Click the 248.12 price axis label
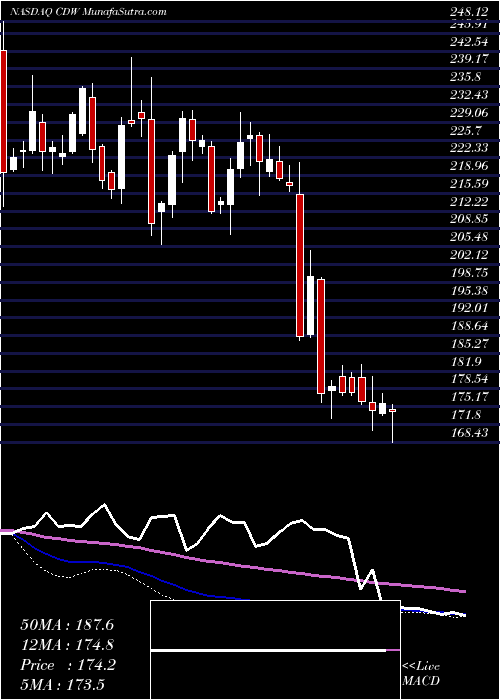 click(x=468, y=12)
